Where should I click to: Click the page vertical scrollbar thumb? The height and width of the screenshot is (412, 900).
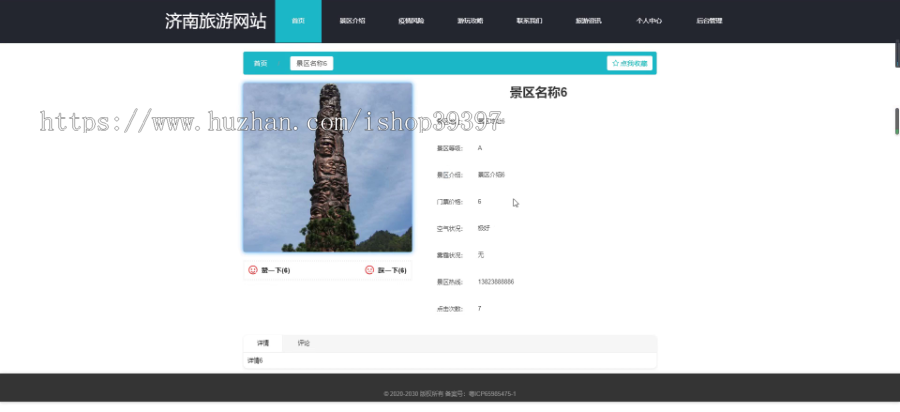(x=897, y=121)
